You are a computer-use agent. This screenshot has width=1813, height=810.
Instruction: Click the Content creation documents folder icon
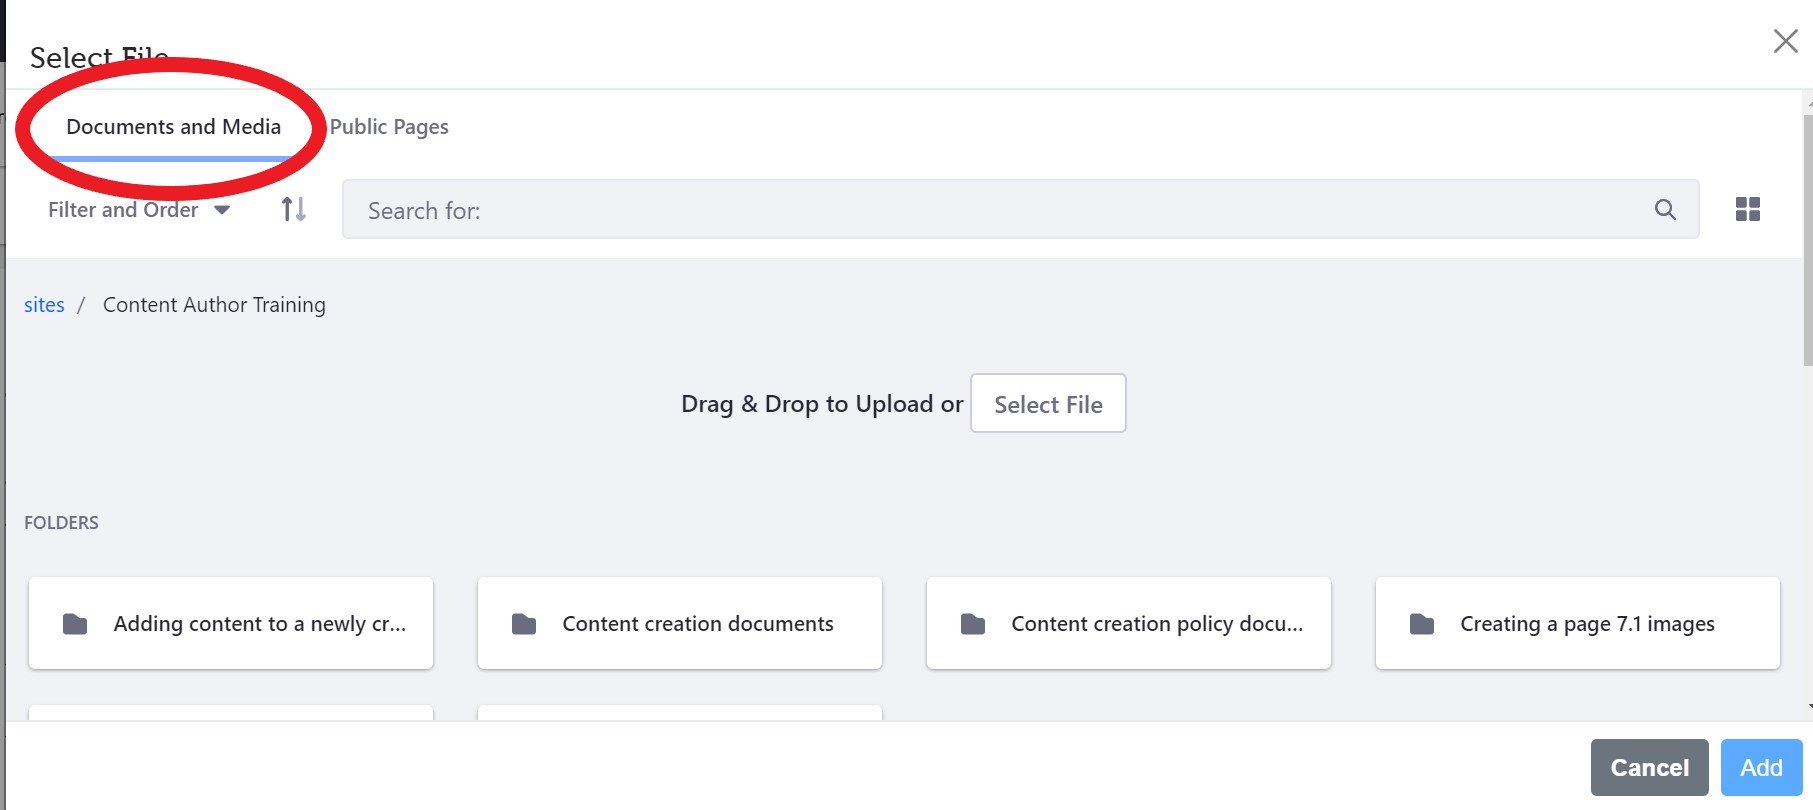click(x=524, y=624)
